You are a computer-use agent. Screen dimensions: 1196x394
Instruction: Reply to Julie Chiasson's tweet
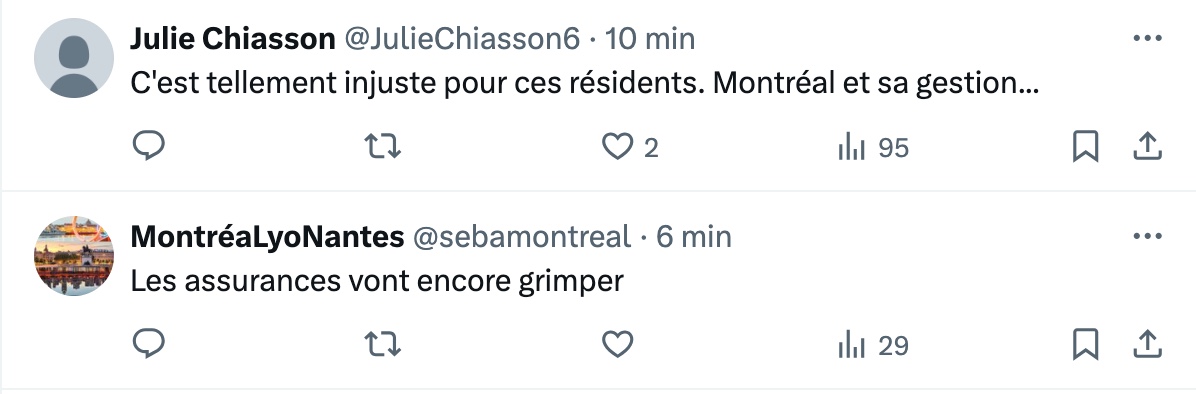click(x=150, y=146)
